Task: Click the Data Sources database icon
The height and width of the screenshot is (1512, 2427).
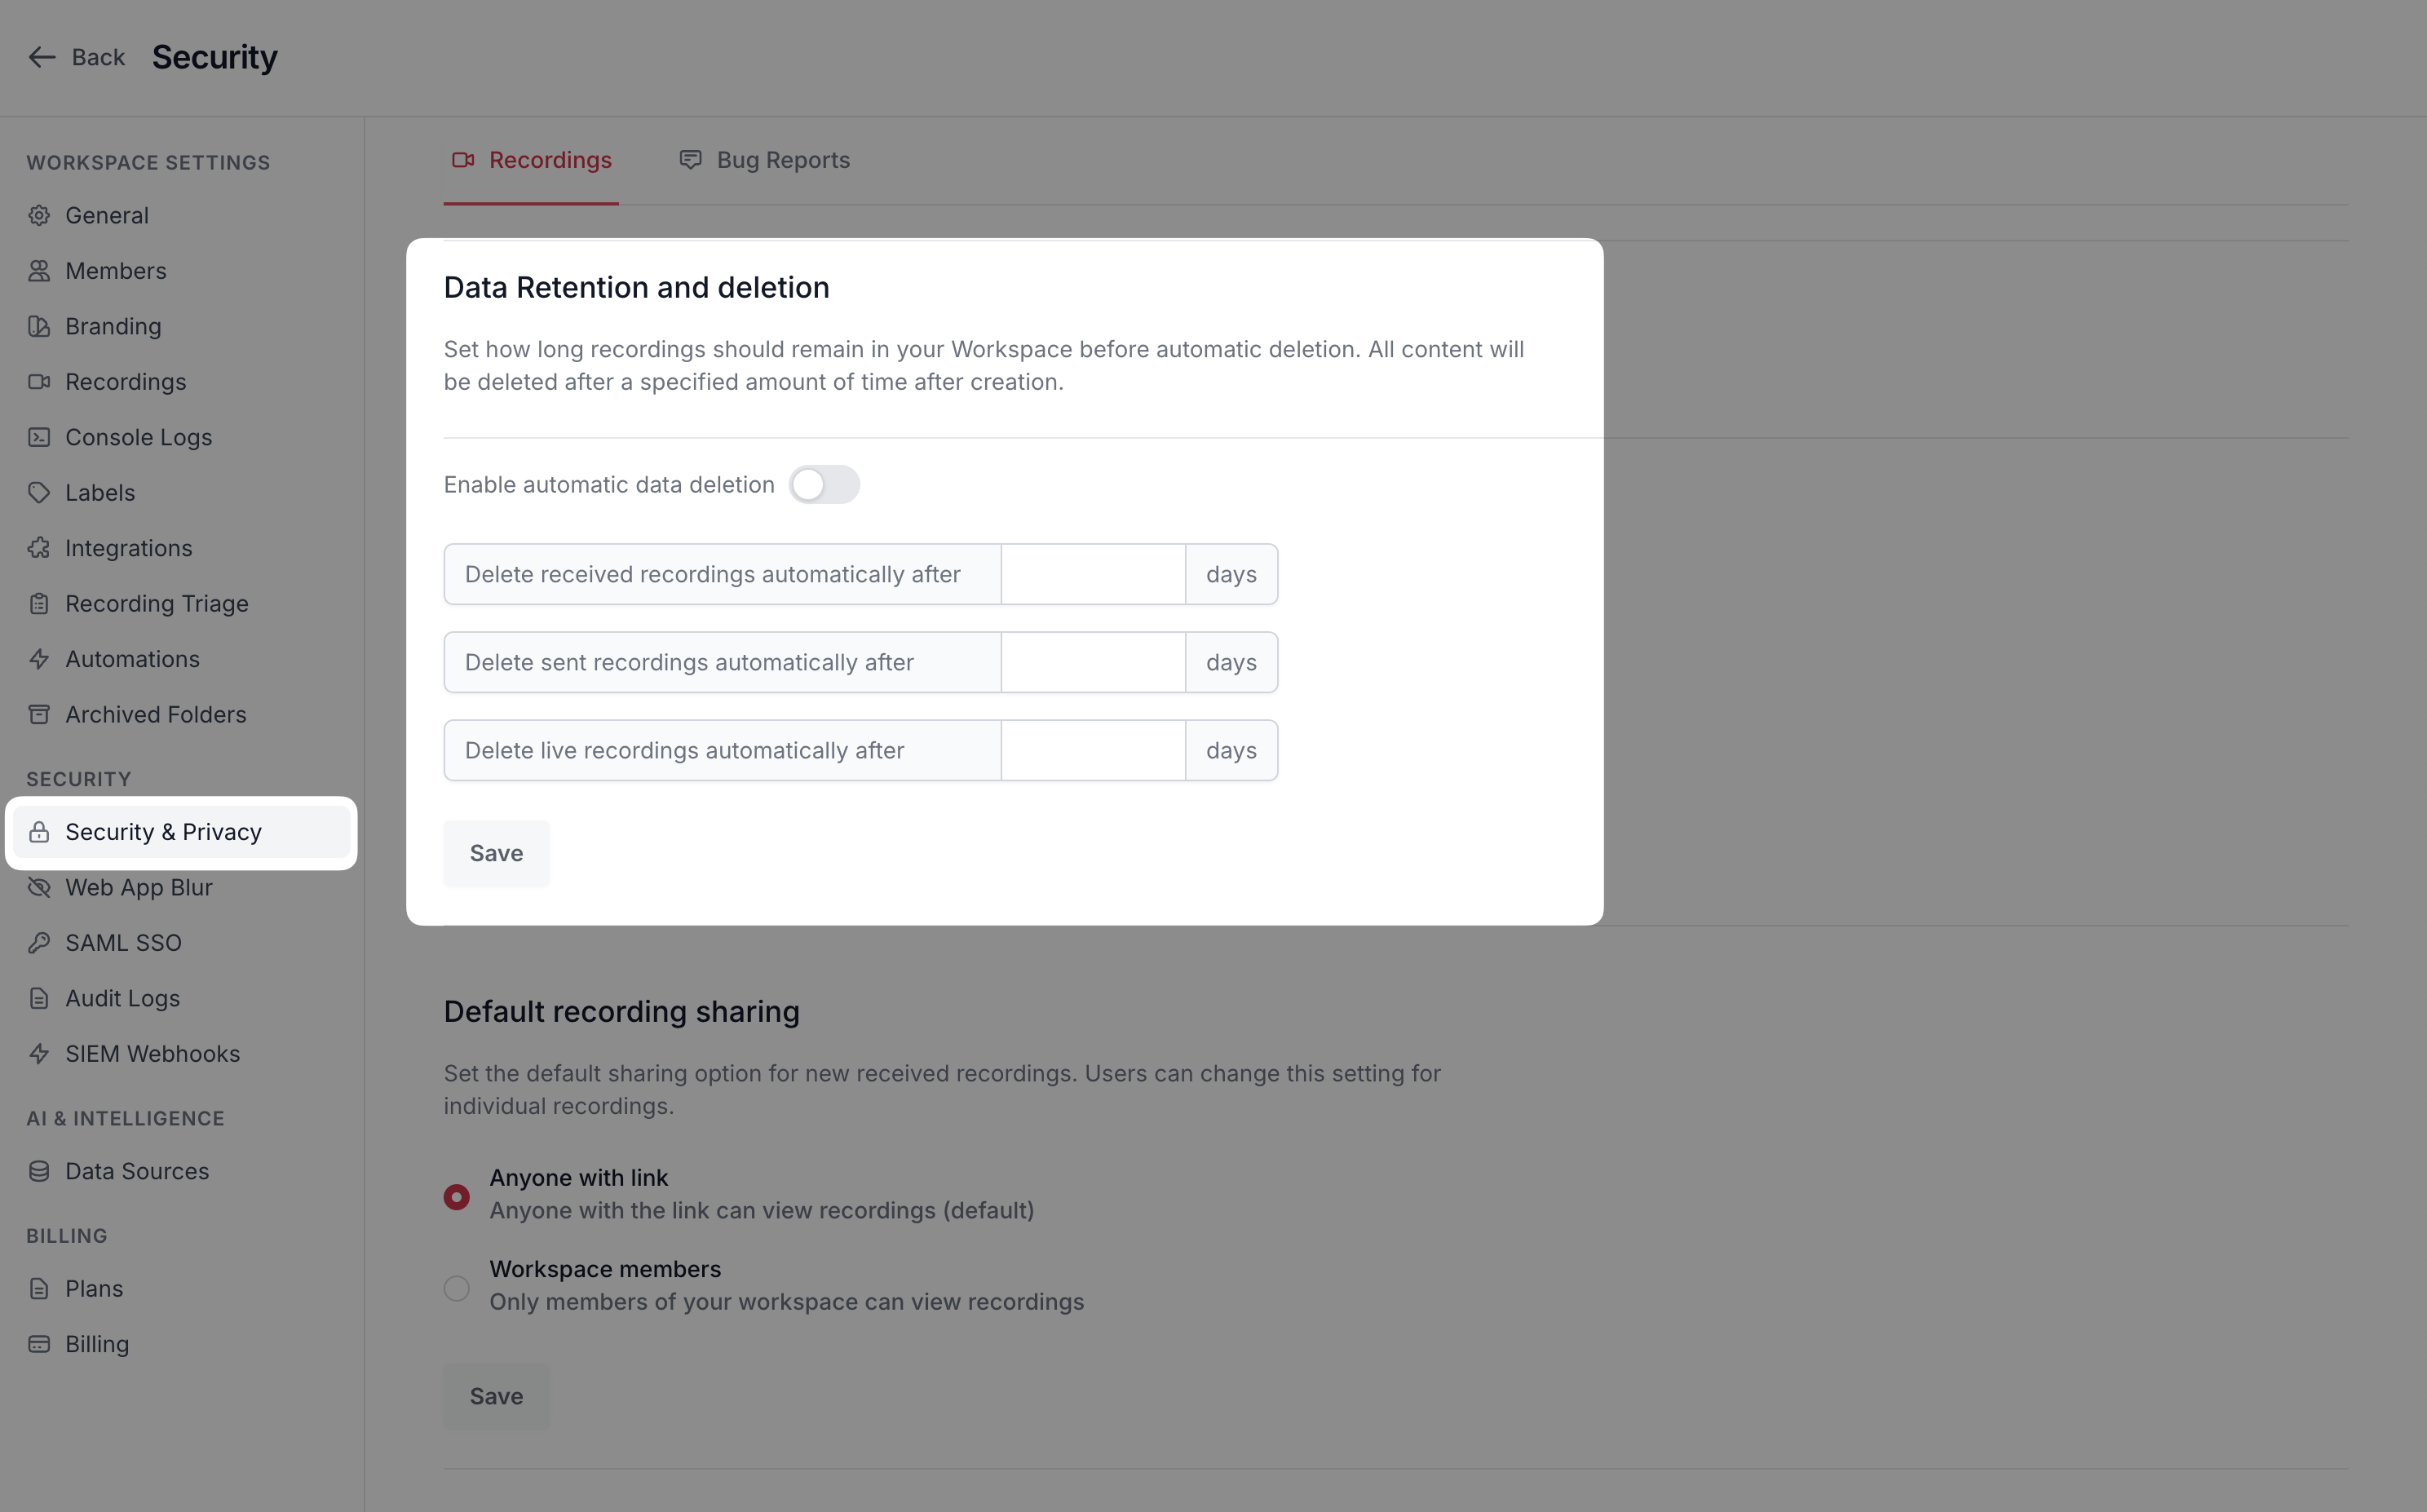Action: click(39, 1171)
